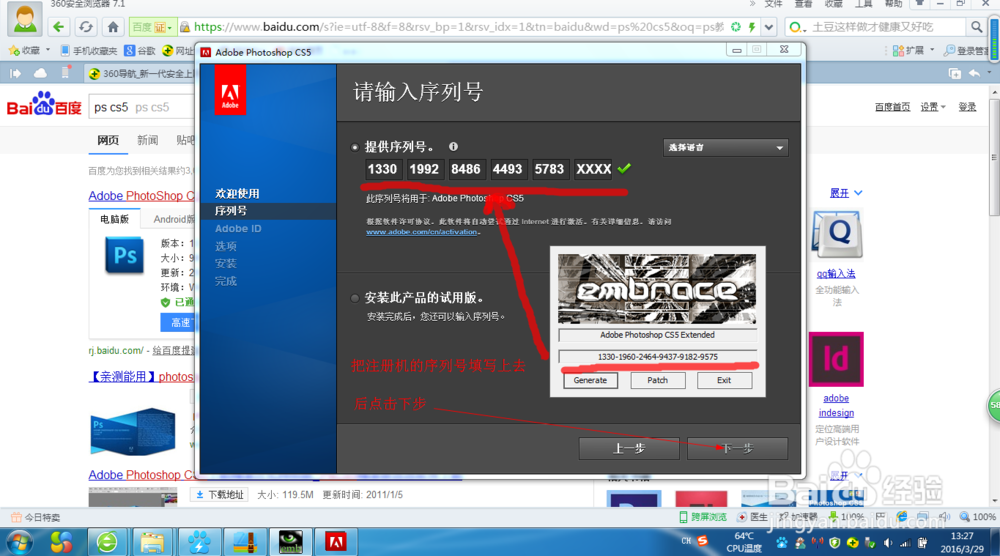Open the 帮助 menu in the browser
The width and height of the screenshot is (1000, 556).
pyautogui.click(x=893, y=4)
